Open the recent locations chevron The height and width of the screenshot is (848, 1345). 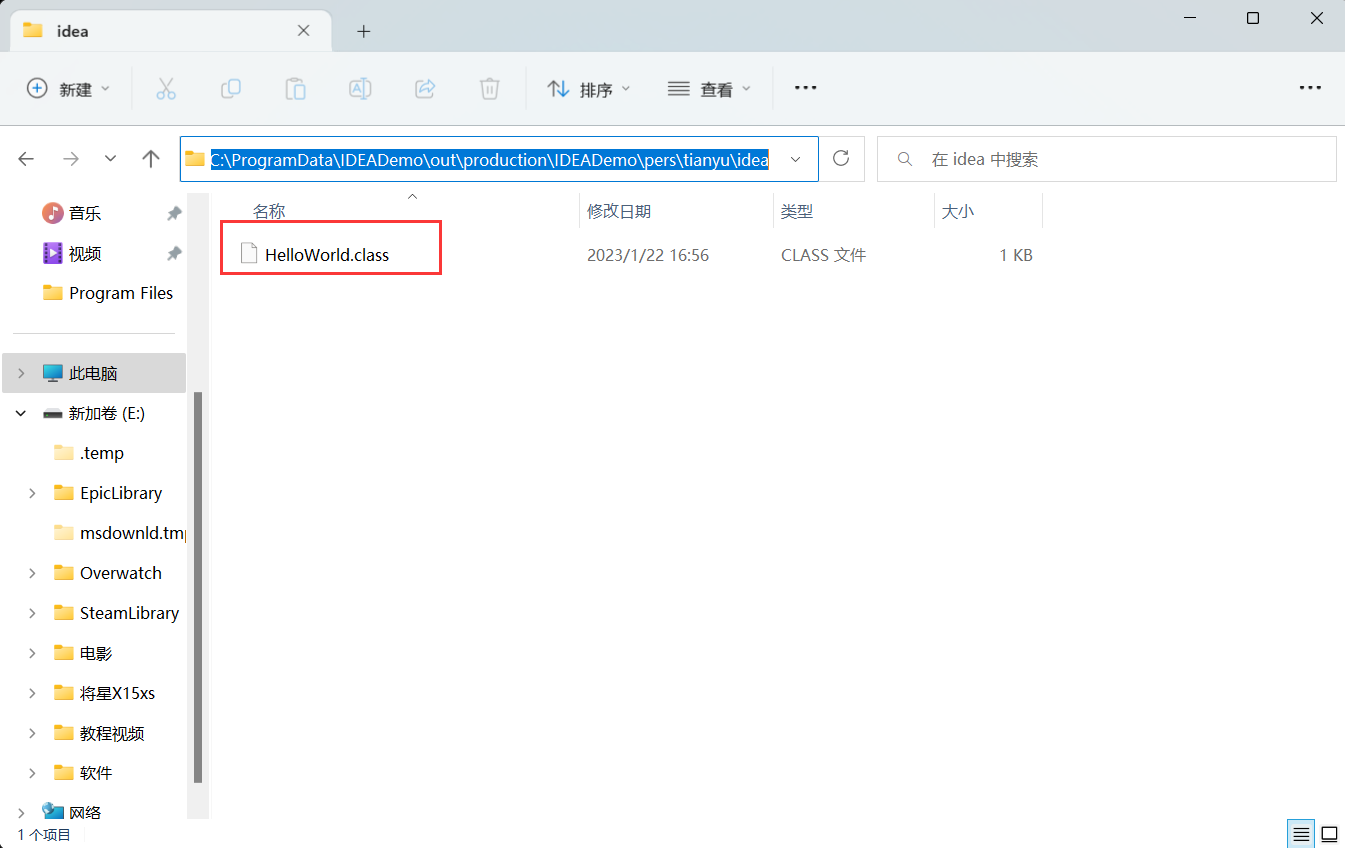111,159
